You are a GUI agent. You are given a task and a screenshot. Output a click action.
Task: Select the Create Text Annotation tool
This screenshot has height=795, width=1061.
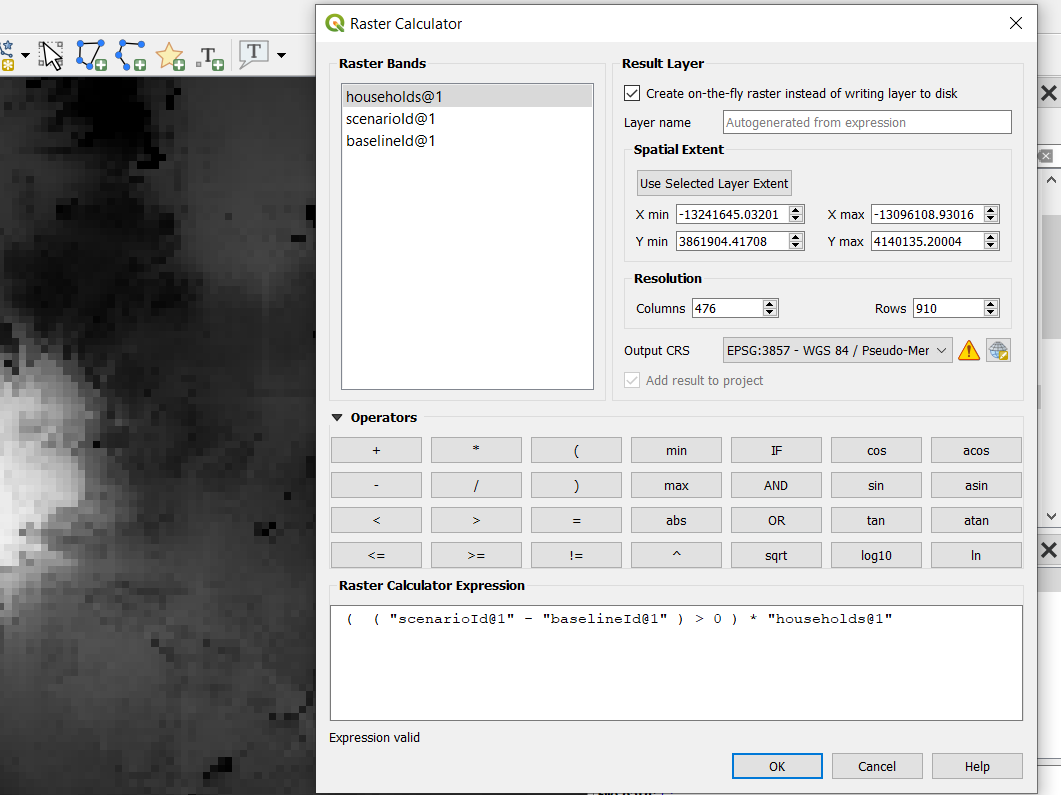click(209, 56)
